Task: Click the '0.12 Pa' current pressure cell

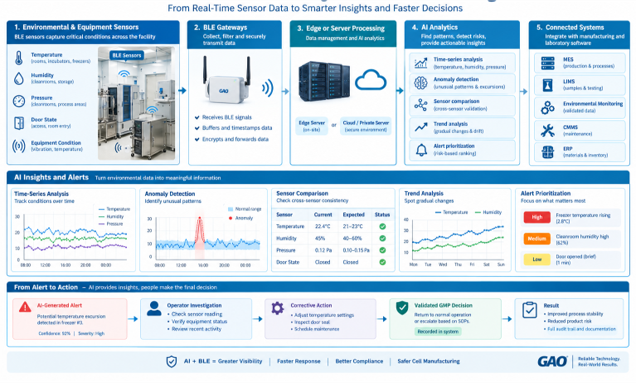Action: click(x=323, y=250)
